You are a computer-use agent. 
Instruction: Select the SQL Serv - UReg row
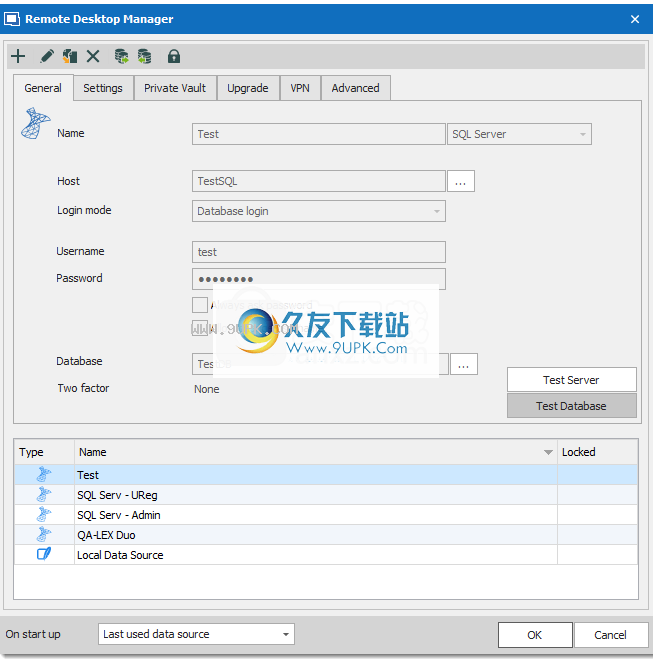(x=326, y=494)
